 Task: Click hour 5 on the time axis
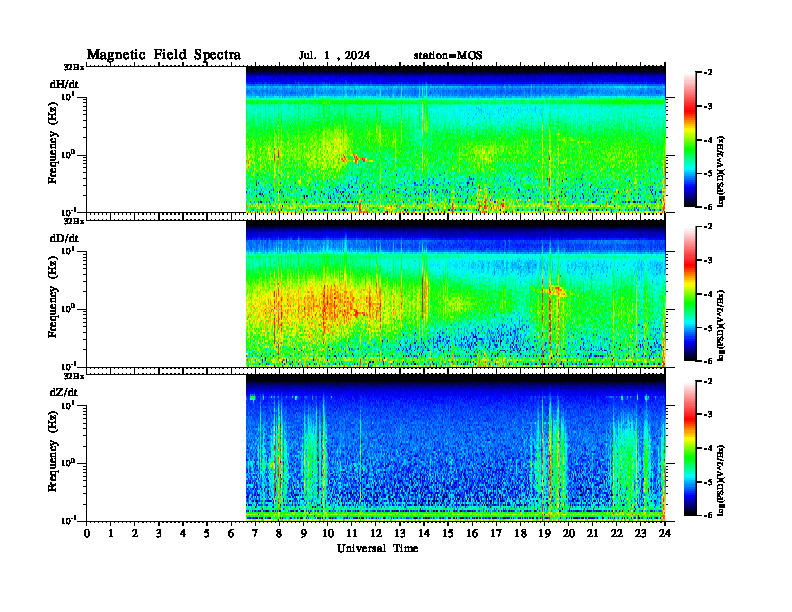click(207, 534)
